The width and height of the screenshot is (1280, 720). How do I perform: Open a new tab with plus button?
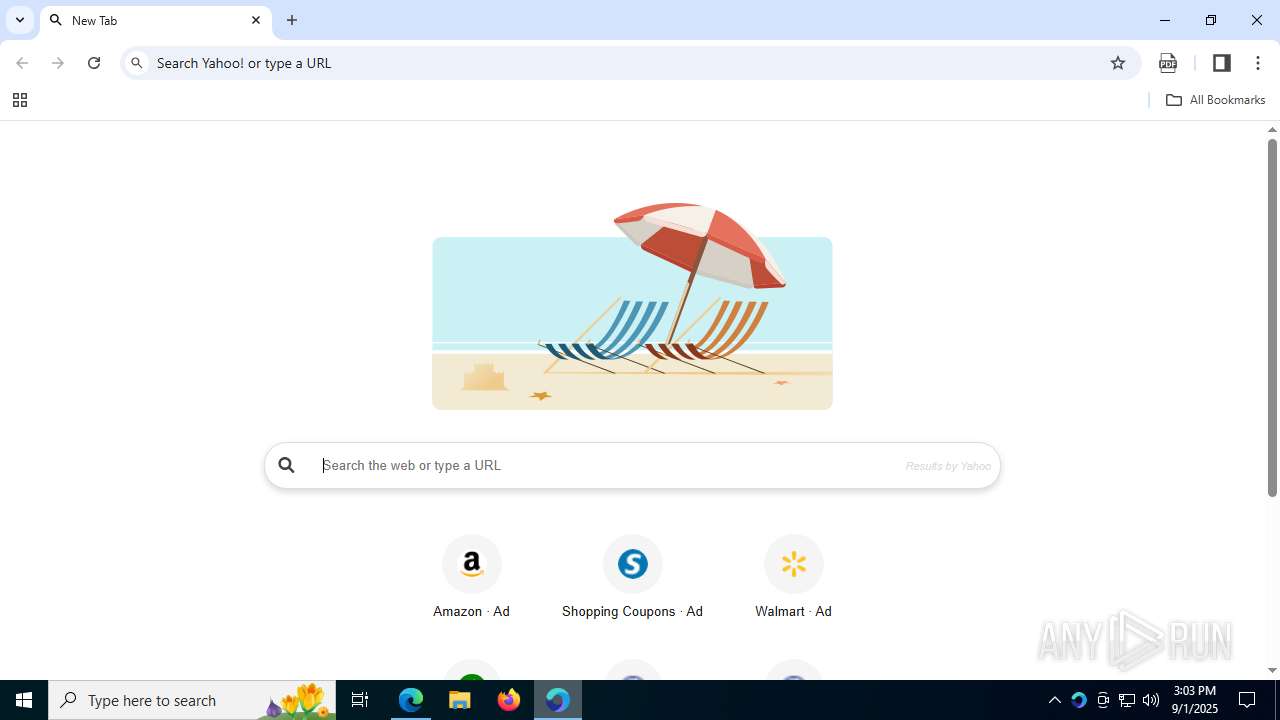pos(292,20)
